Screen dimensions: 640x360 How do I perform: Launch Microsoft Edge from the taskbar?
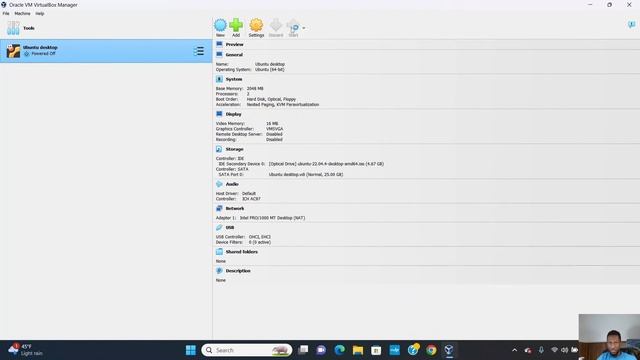tap(340, 350)
